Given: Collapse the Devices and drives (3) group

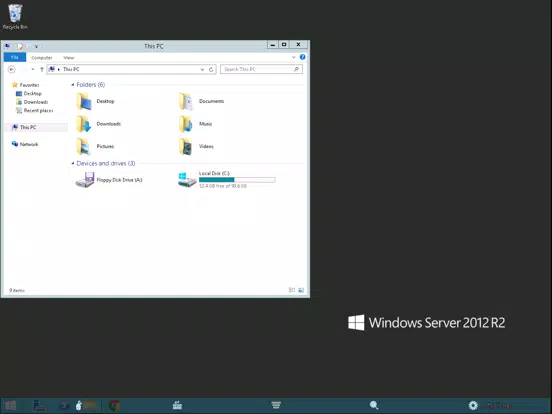Looking at the screenshot, I should tap(73, 163).
